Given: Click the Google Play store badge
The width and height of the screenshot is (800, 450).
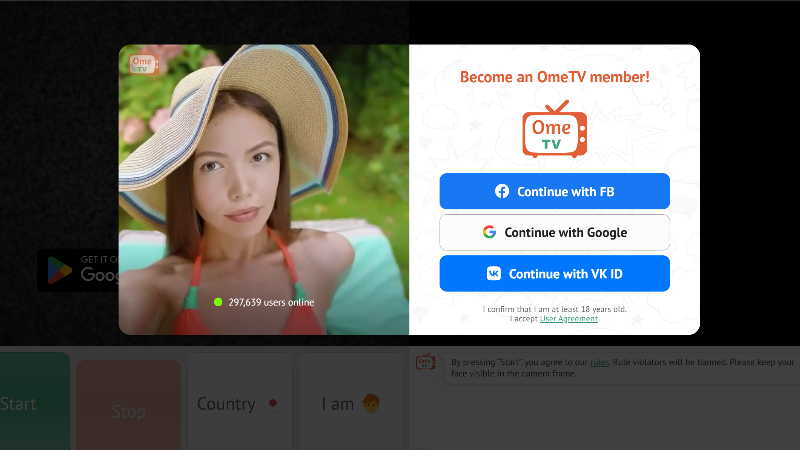Looking at the screenshot, I should [x=78, y=270].
